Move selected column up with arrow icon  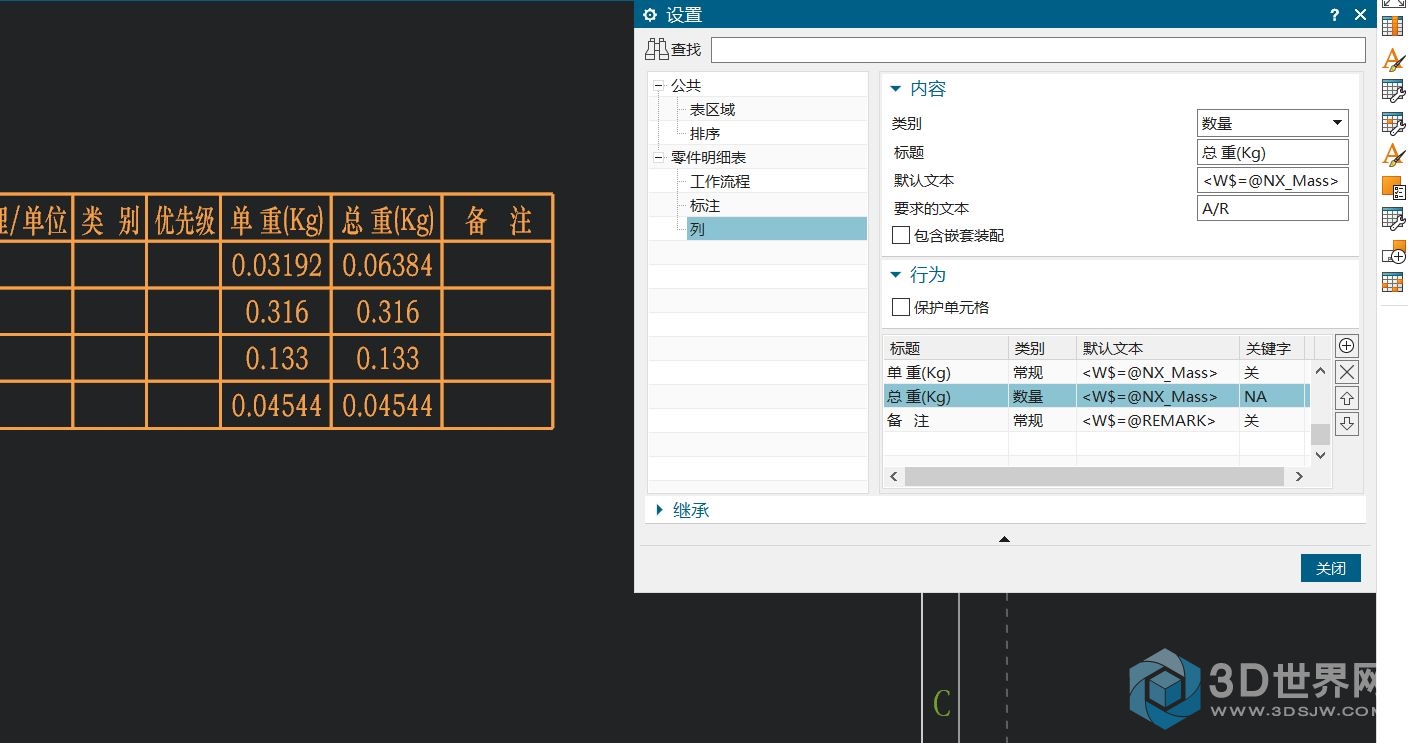pos(1347,398)
